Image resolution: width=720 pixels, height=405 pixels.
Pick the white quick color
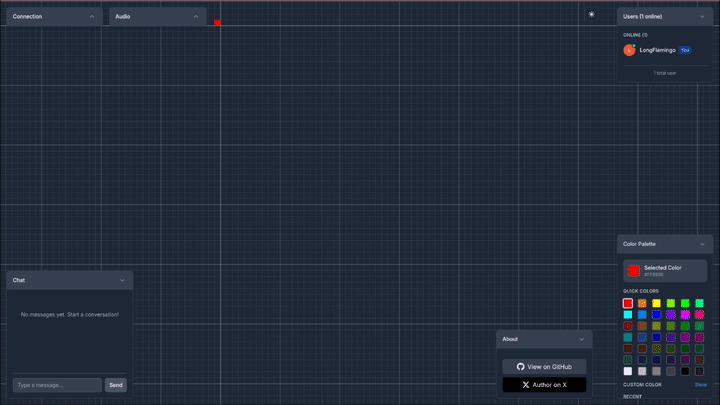[x=628, y=371]
